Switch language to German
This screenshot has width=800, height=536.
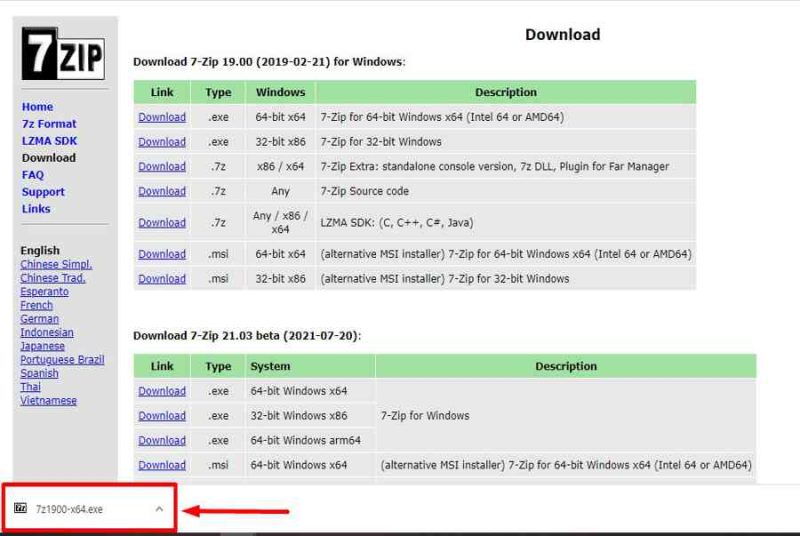click(x=39, y=319)
